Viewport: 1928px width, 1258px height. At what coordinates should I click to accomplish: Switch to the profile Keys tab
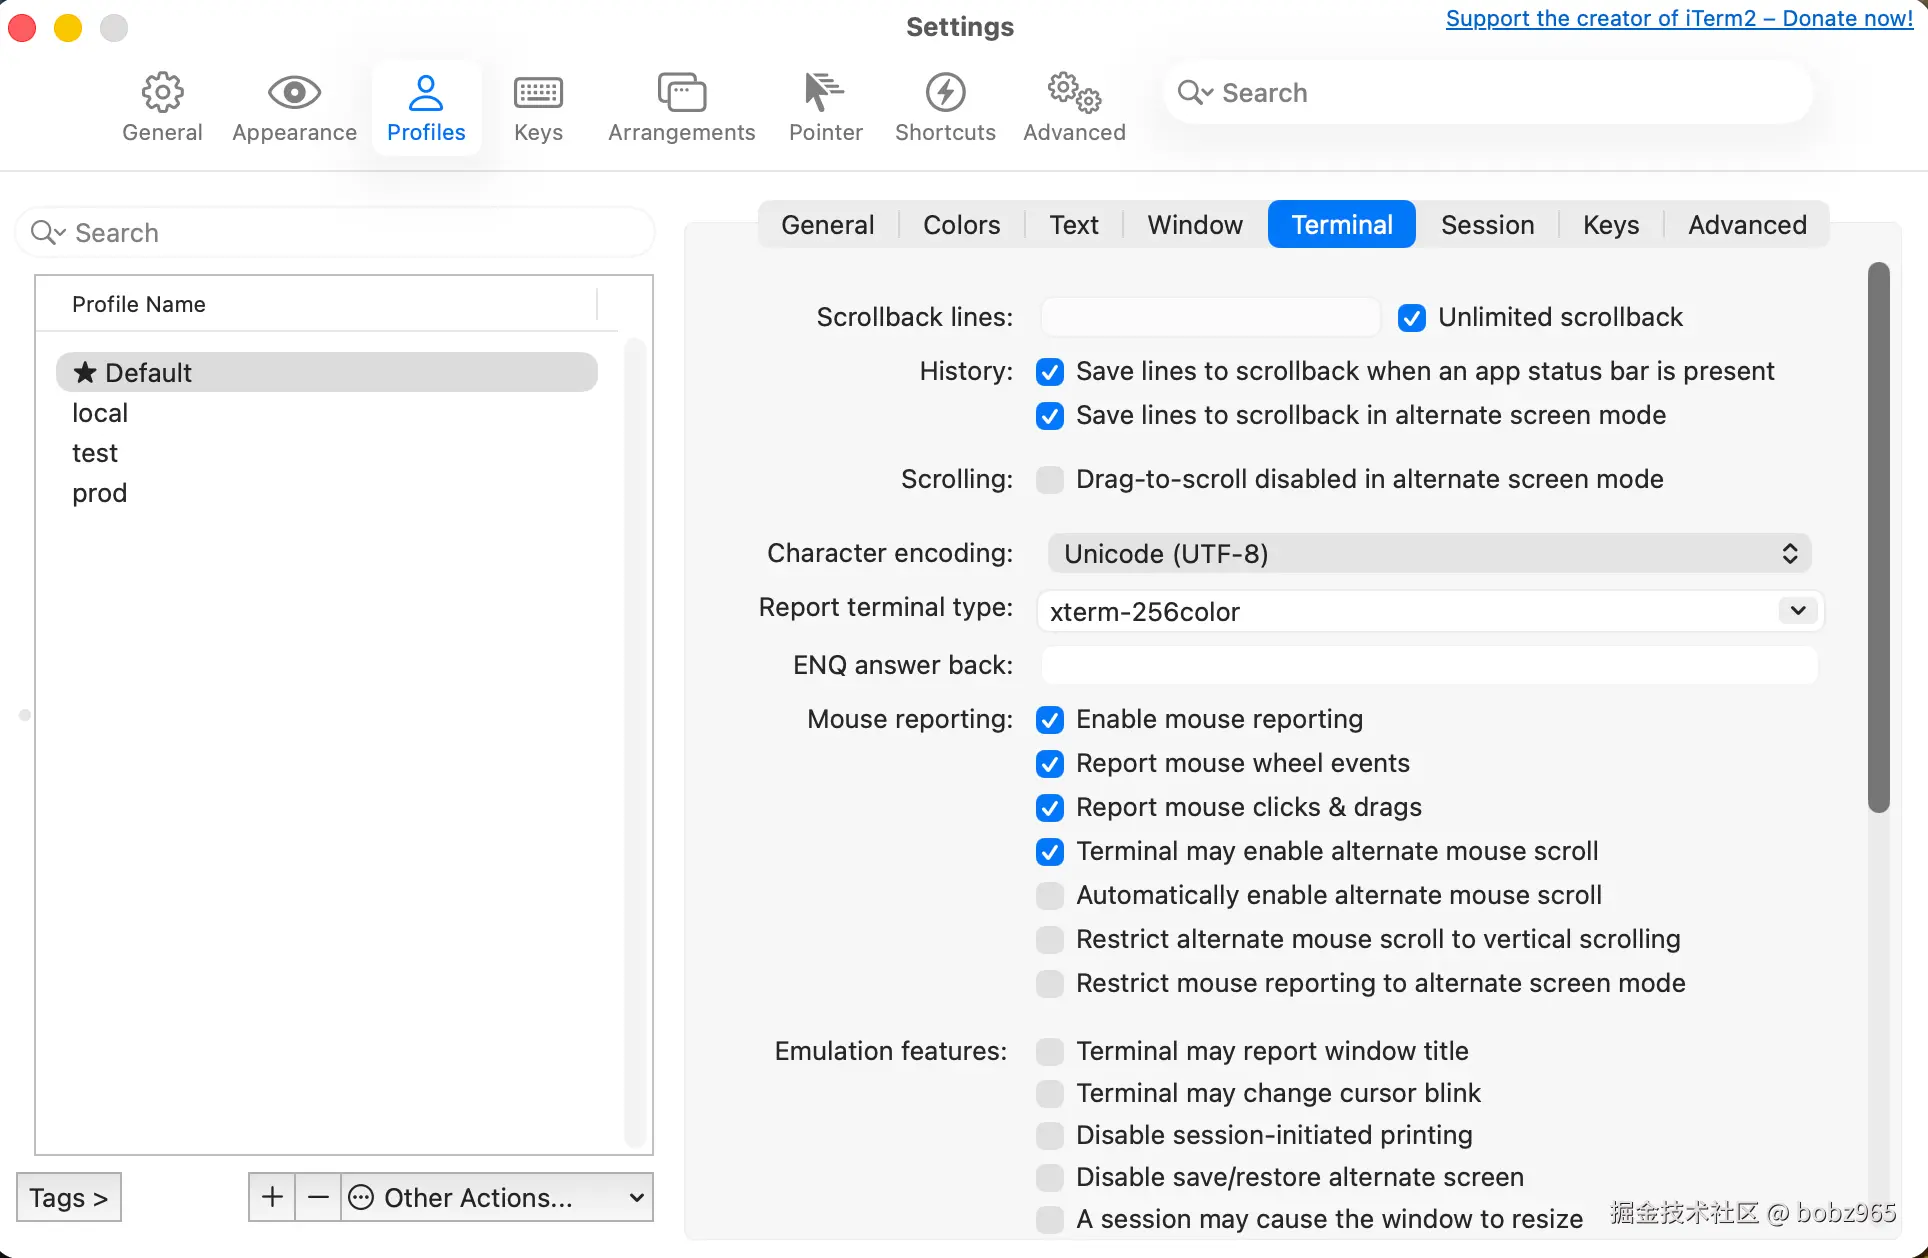[1611, 225]
